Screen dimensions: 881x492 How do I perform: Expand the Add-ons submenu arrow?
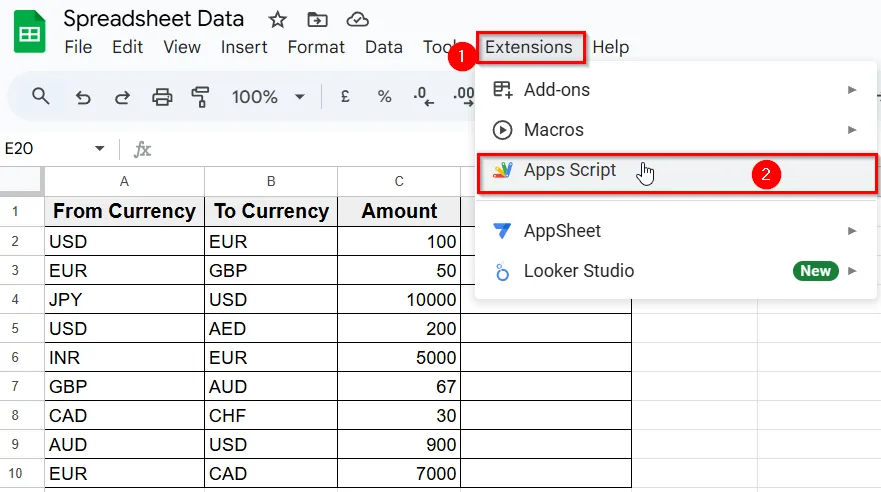(852, 90)
